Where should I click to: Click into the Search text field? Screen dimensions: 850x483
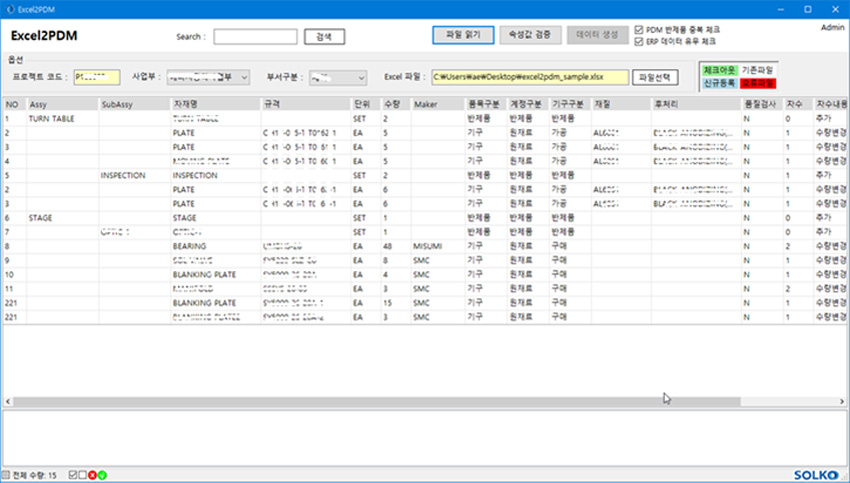[x=255, y=36]
